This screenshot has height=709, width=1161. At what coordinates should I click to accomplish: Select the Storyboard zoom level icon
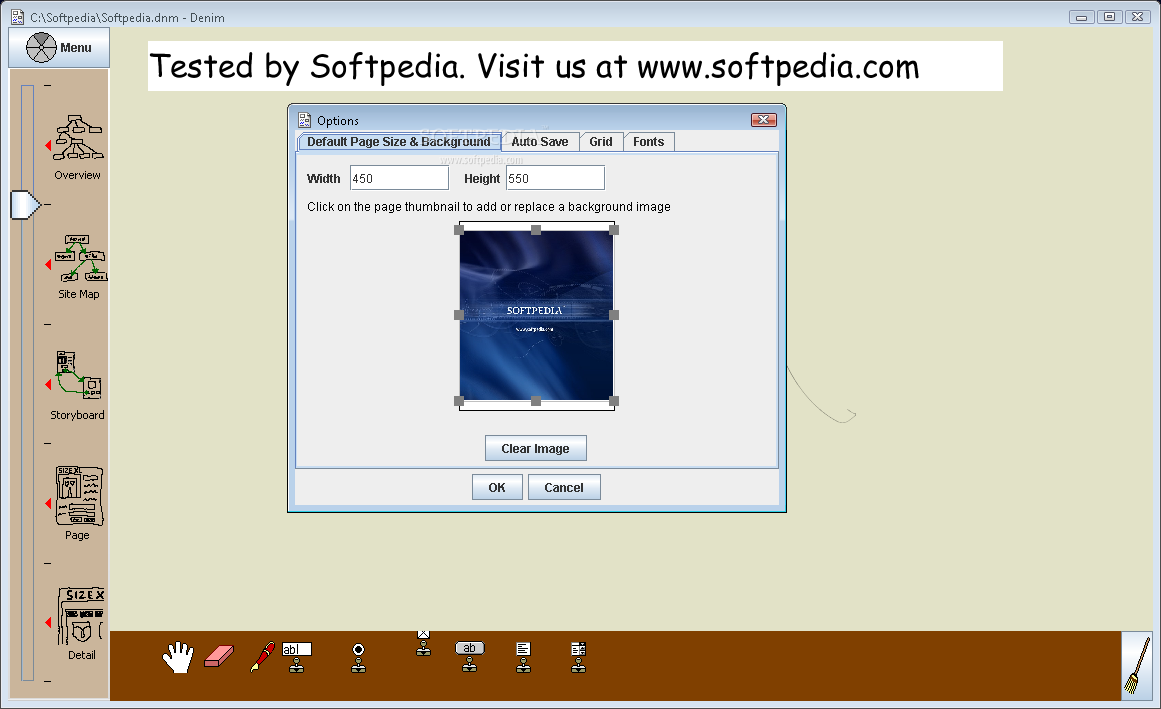78,375
